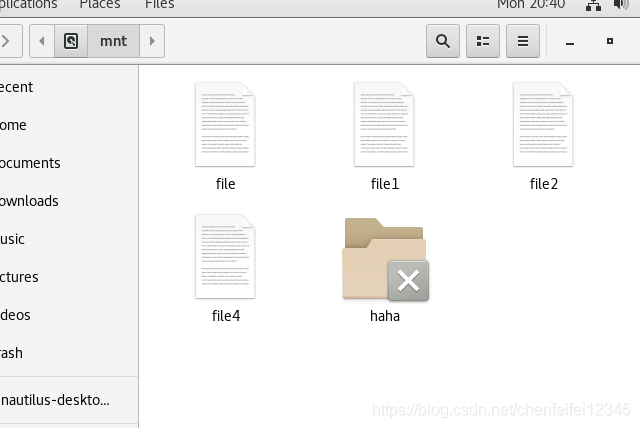640x428 pixels.
Task: Click the volume speaker icon
Action: click(x=620, y=5)
